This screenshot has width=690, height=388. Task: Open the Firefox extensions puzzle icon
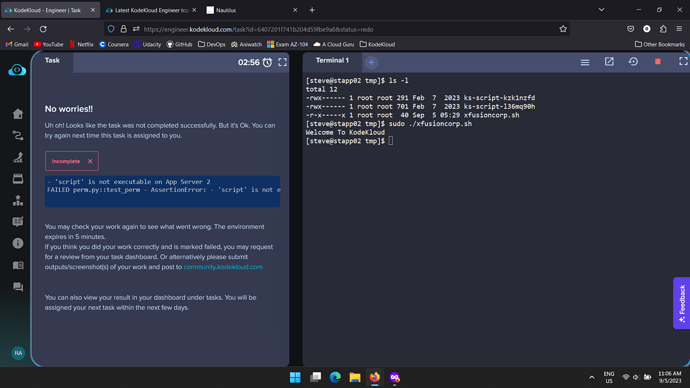tap(663, 29)
